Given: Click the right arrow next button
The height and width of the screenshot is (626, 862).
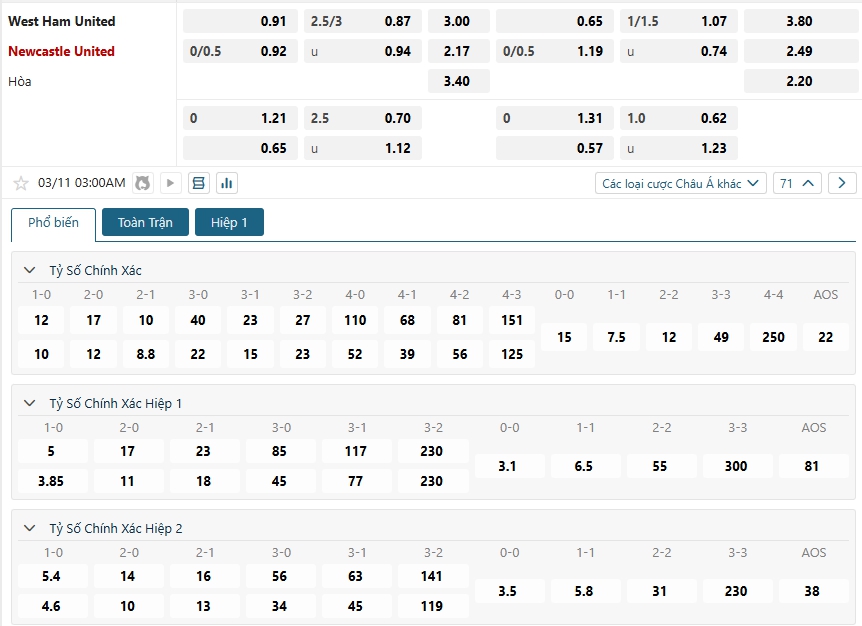Looking at the screenshot, I should pyautogui.click(x=842, y=183).
